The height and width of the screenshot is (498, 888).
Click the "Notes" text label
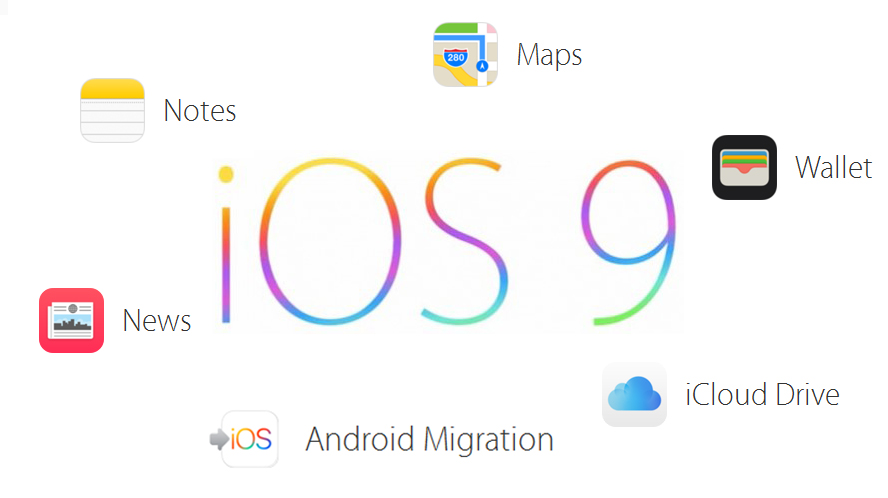point(200,110)
